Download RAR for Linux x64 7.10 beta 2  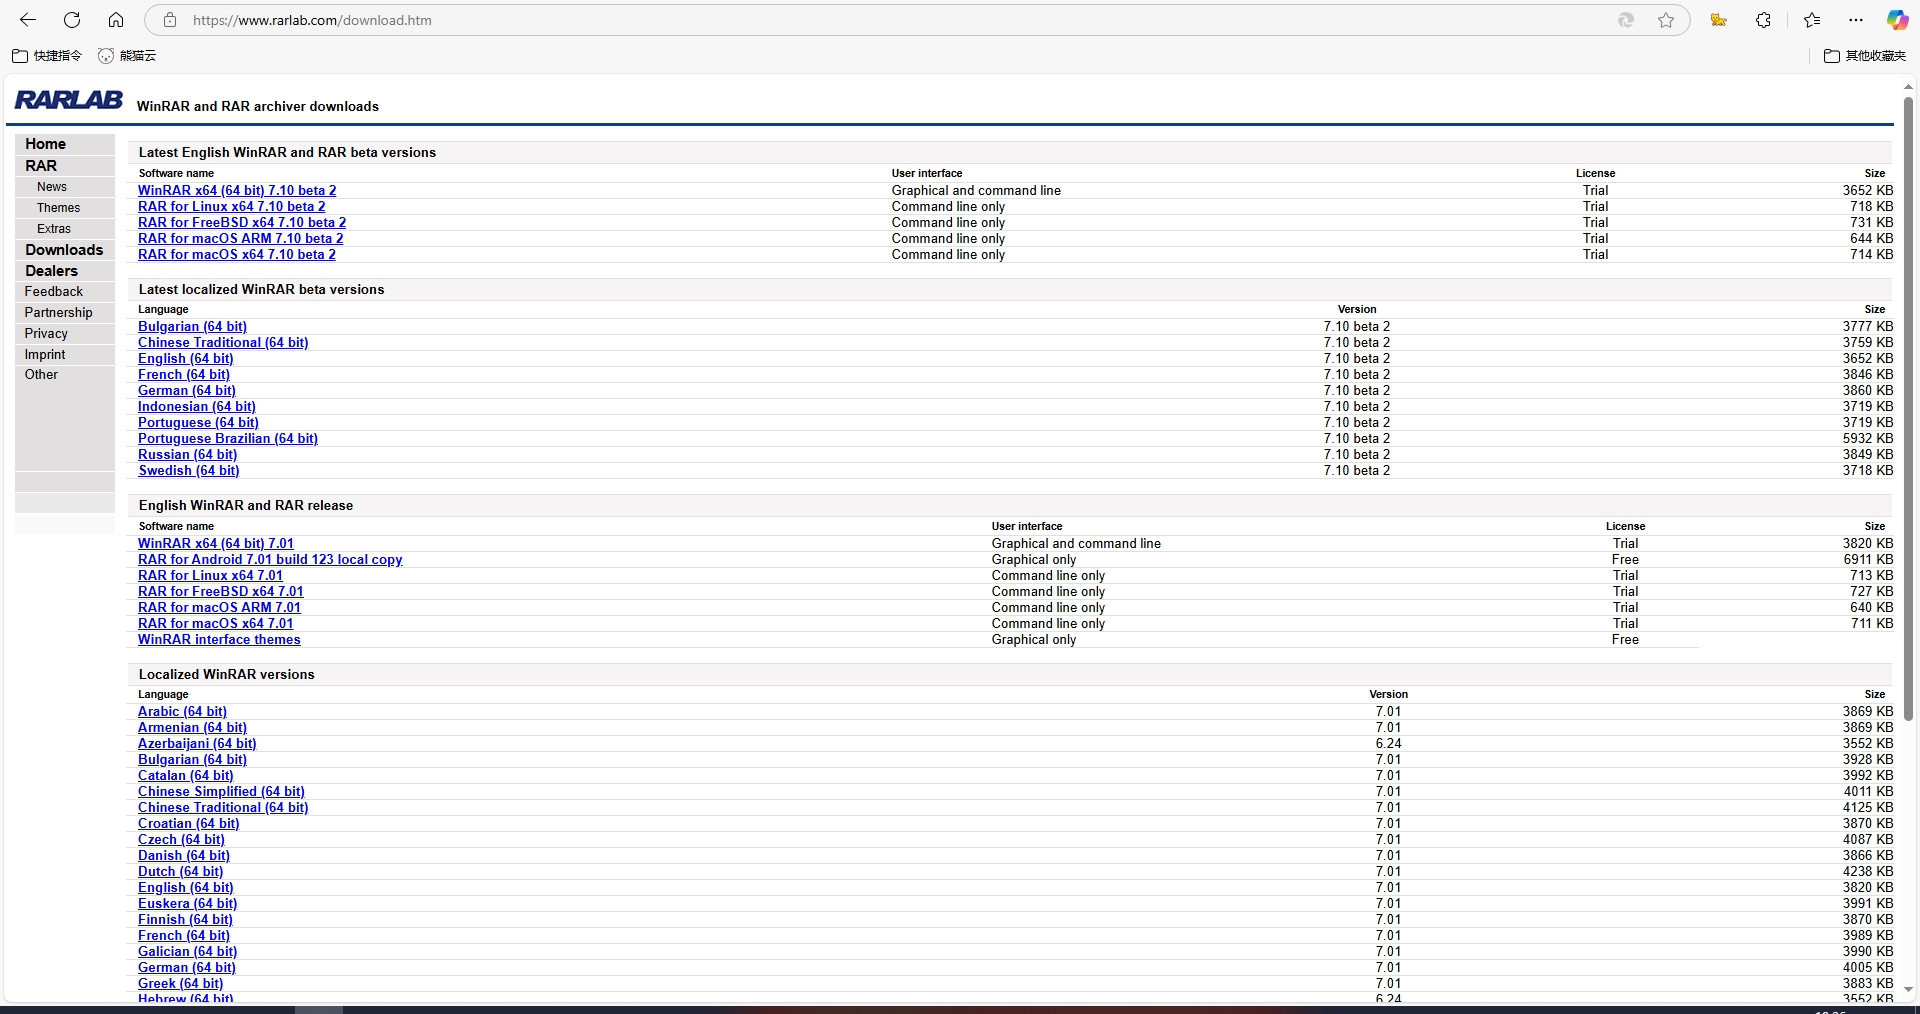[x=231, y=207]
